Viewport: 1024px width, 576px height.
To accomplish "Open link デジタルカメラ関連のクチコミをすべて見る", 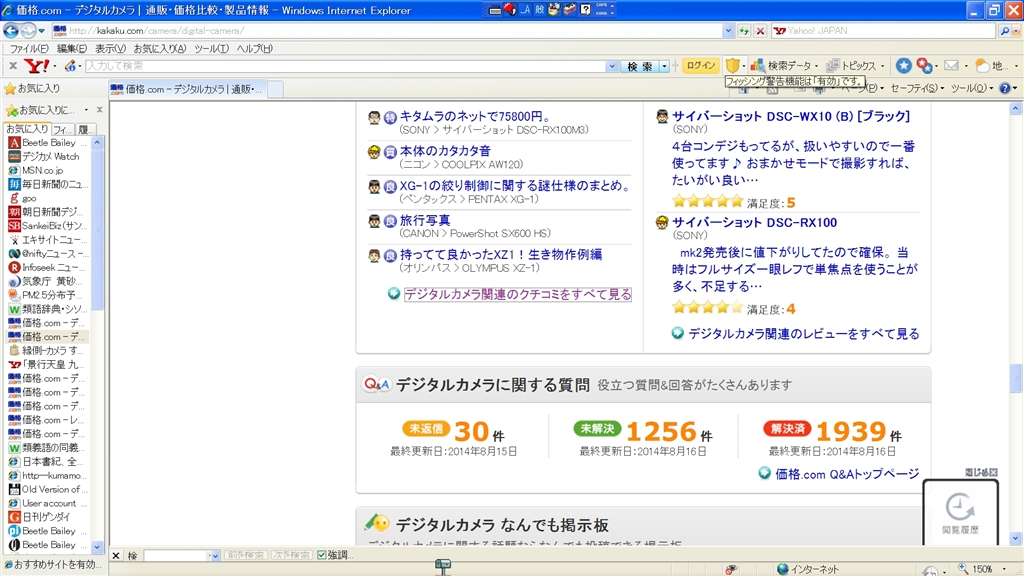I will [x=518, y=295].
